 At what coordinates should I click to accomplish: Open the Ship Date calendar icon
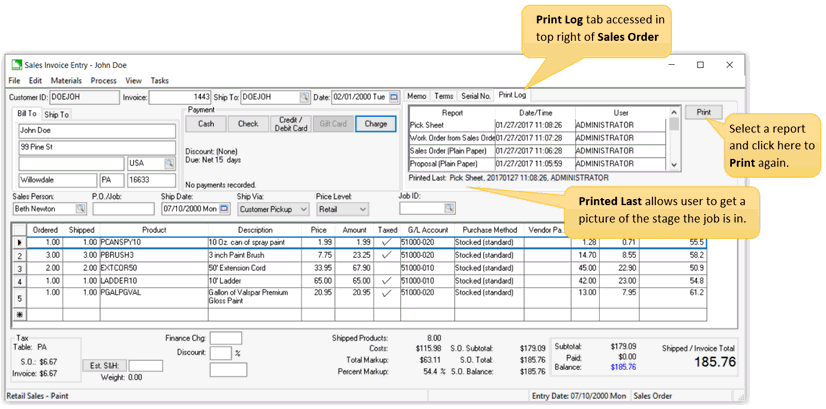pyautogui.click(x=223, y=209)
